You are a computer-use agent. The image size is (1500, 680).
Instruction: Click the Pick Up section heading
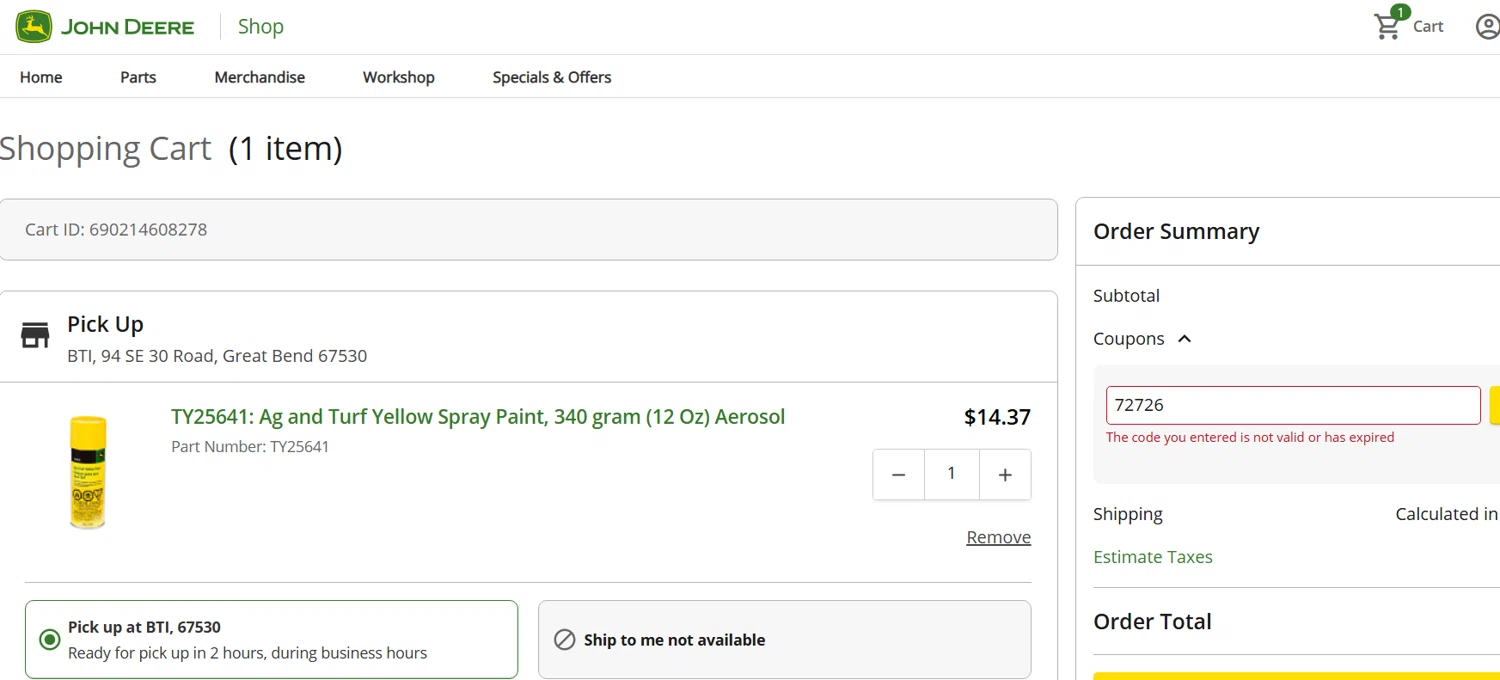105,324
